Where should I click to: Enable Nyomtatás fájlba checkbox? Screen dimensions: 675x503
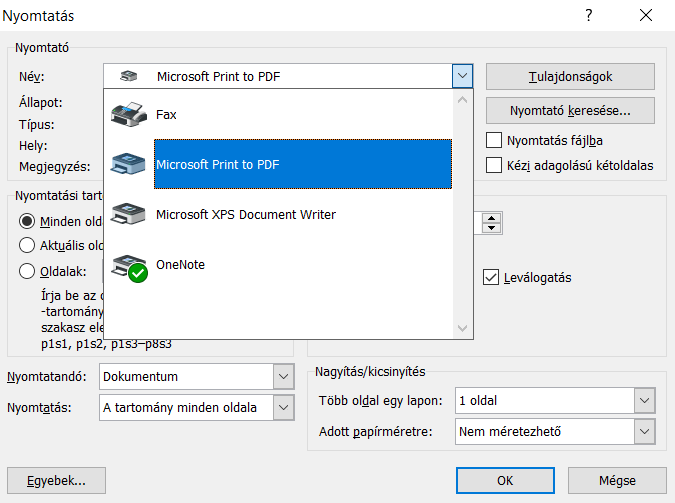[494, 140]
